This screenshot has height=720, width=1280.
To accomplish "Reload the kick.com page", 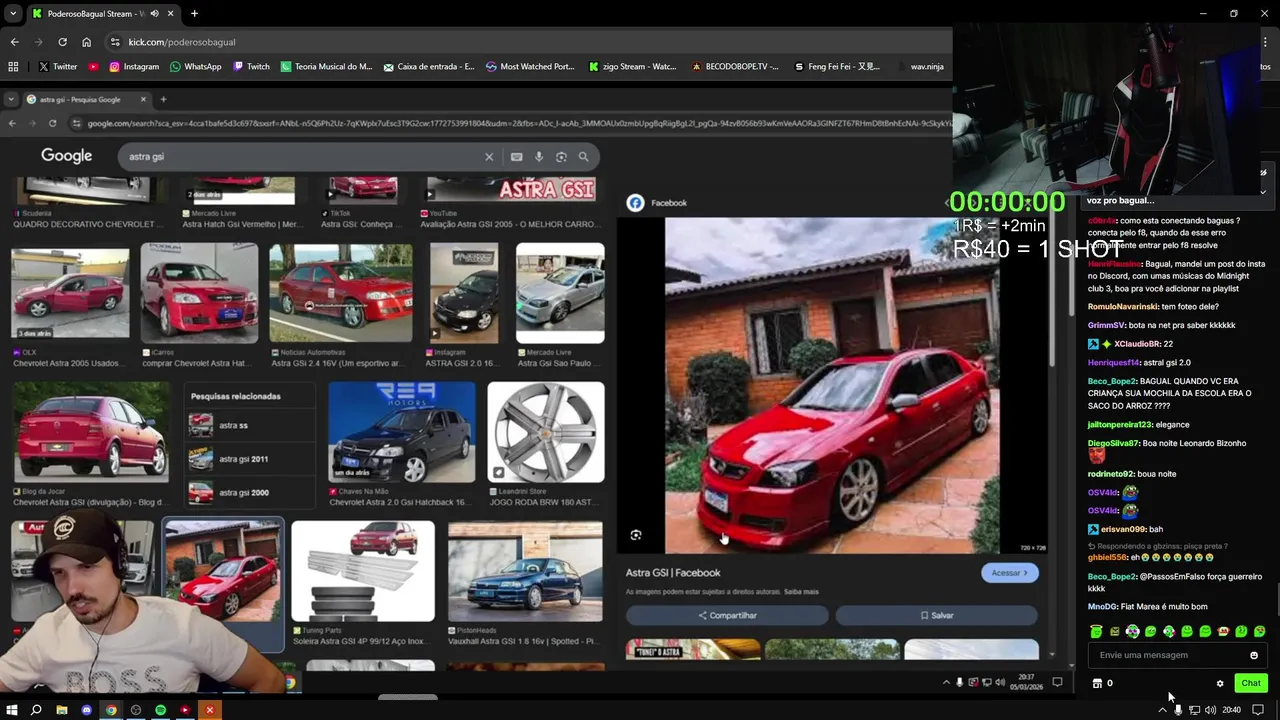I will (x=62, y=42).
